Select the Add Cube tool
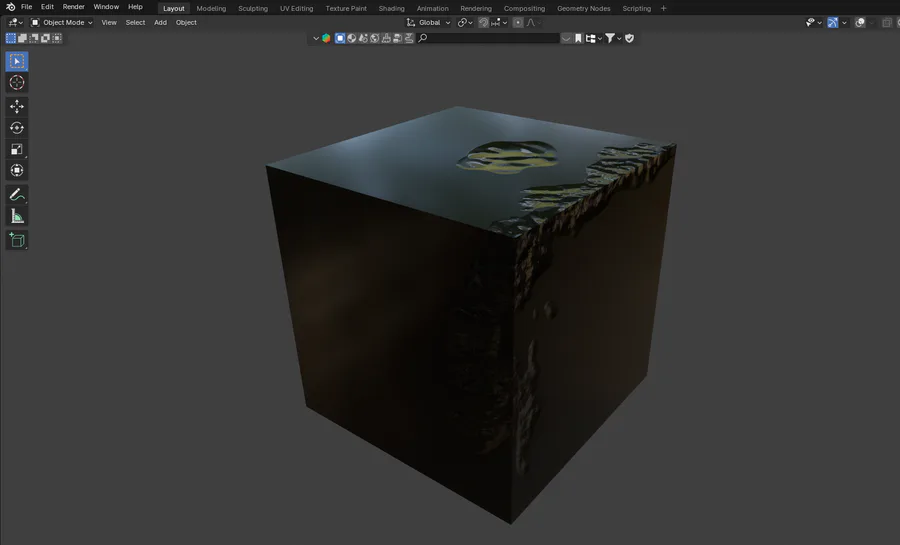The width and height of the screenshot is (900, 545). (x=17, y=240)
